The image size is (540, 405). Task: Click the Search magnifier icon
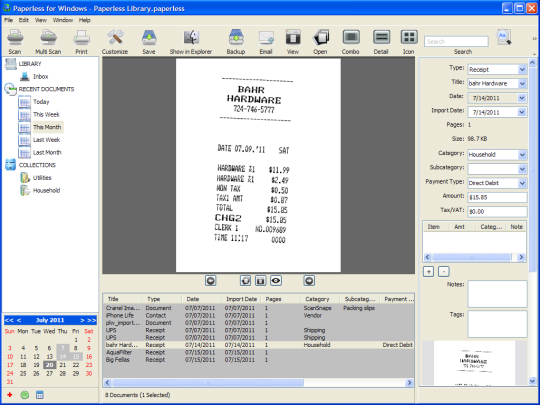pyautogui.click(x=504, y=37)
